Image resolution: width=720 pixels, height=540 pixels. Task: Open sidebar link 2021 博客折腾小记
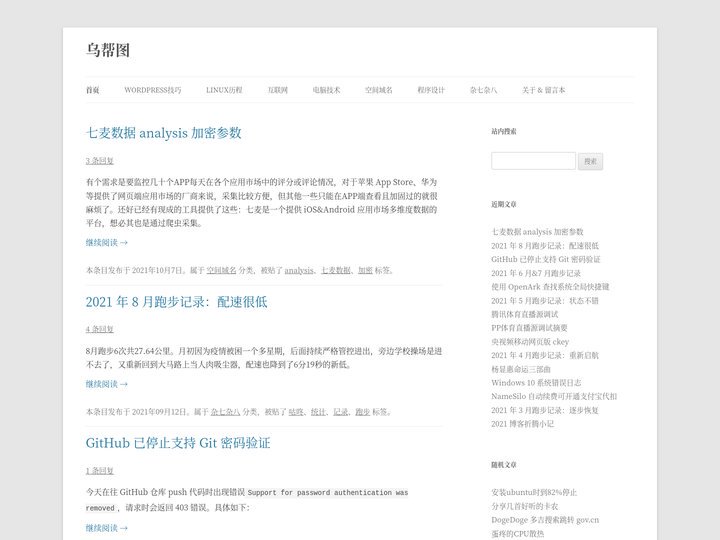(x=523, y=424)
